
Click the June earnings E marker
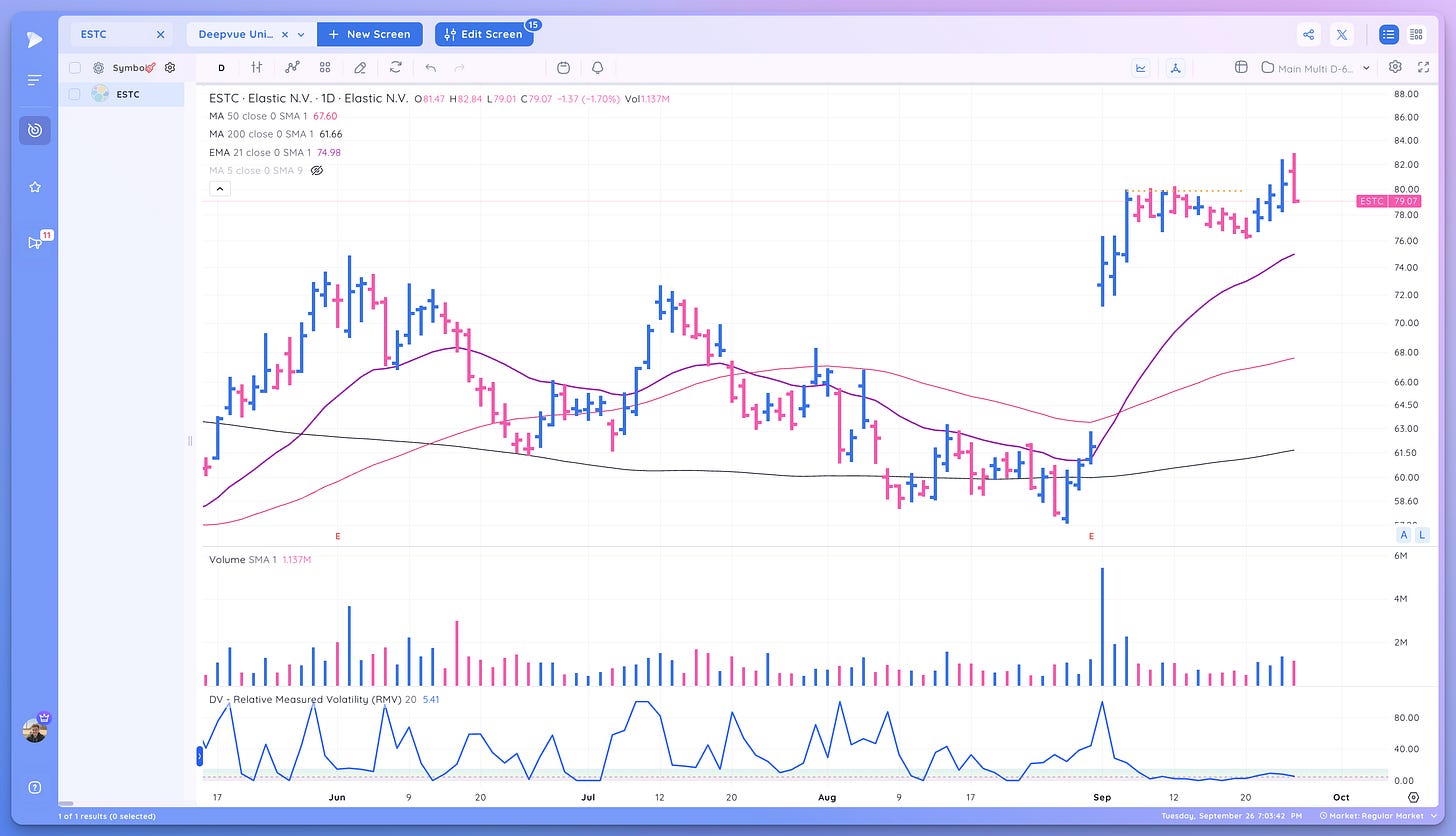point(338,537)
